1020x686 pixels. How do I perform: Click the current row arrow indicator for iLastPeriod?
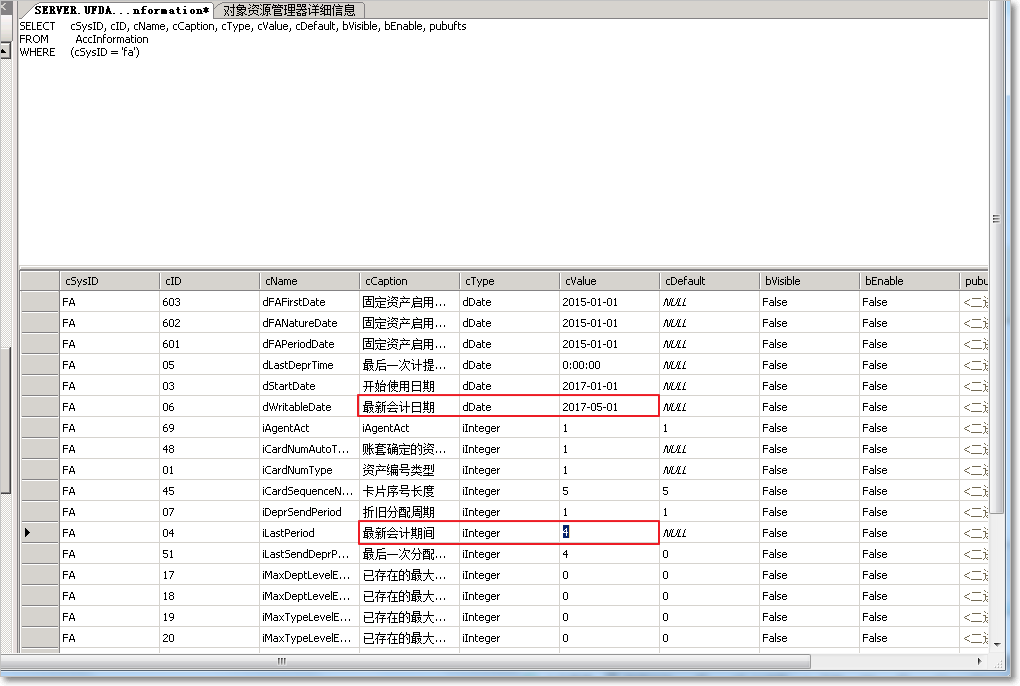(28, 533)
